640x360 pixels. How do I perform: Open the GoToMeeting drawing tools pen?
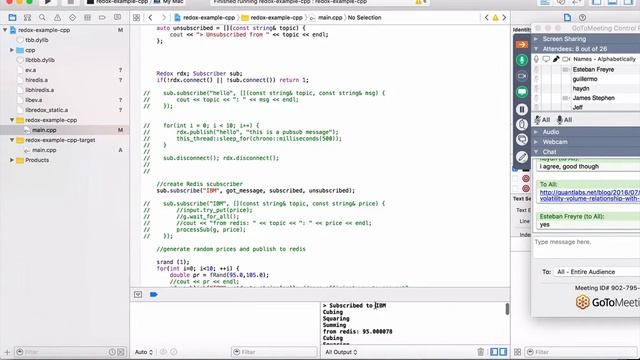coord(522,157)
